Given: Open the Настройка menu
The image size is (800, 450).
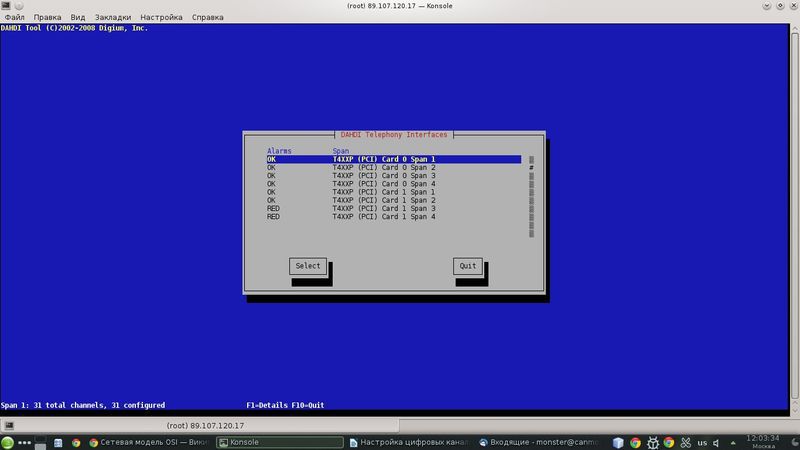Looking at the screenshot, I should pos(160,17).
